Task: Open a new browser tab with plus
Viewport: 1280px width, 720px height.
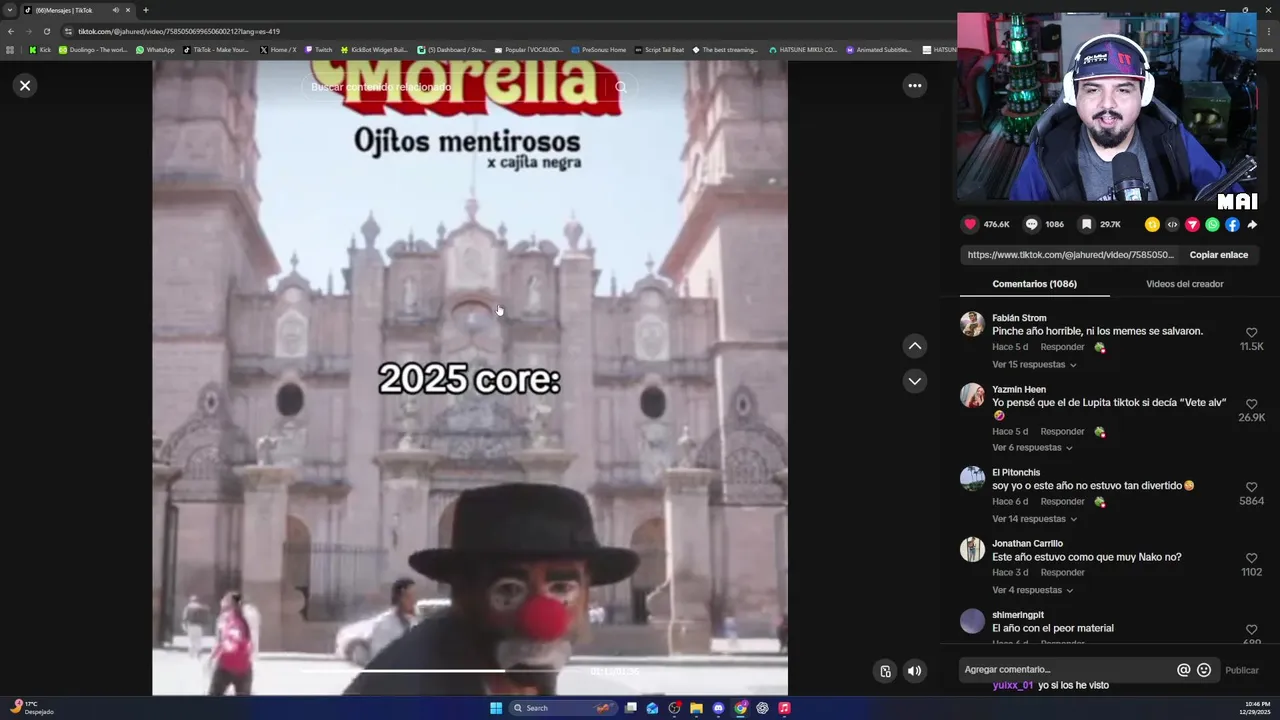Action: 145,10
